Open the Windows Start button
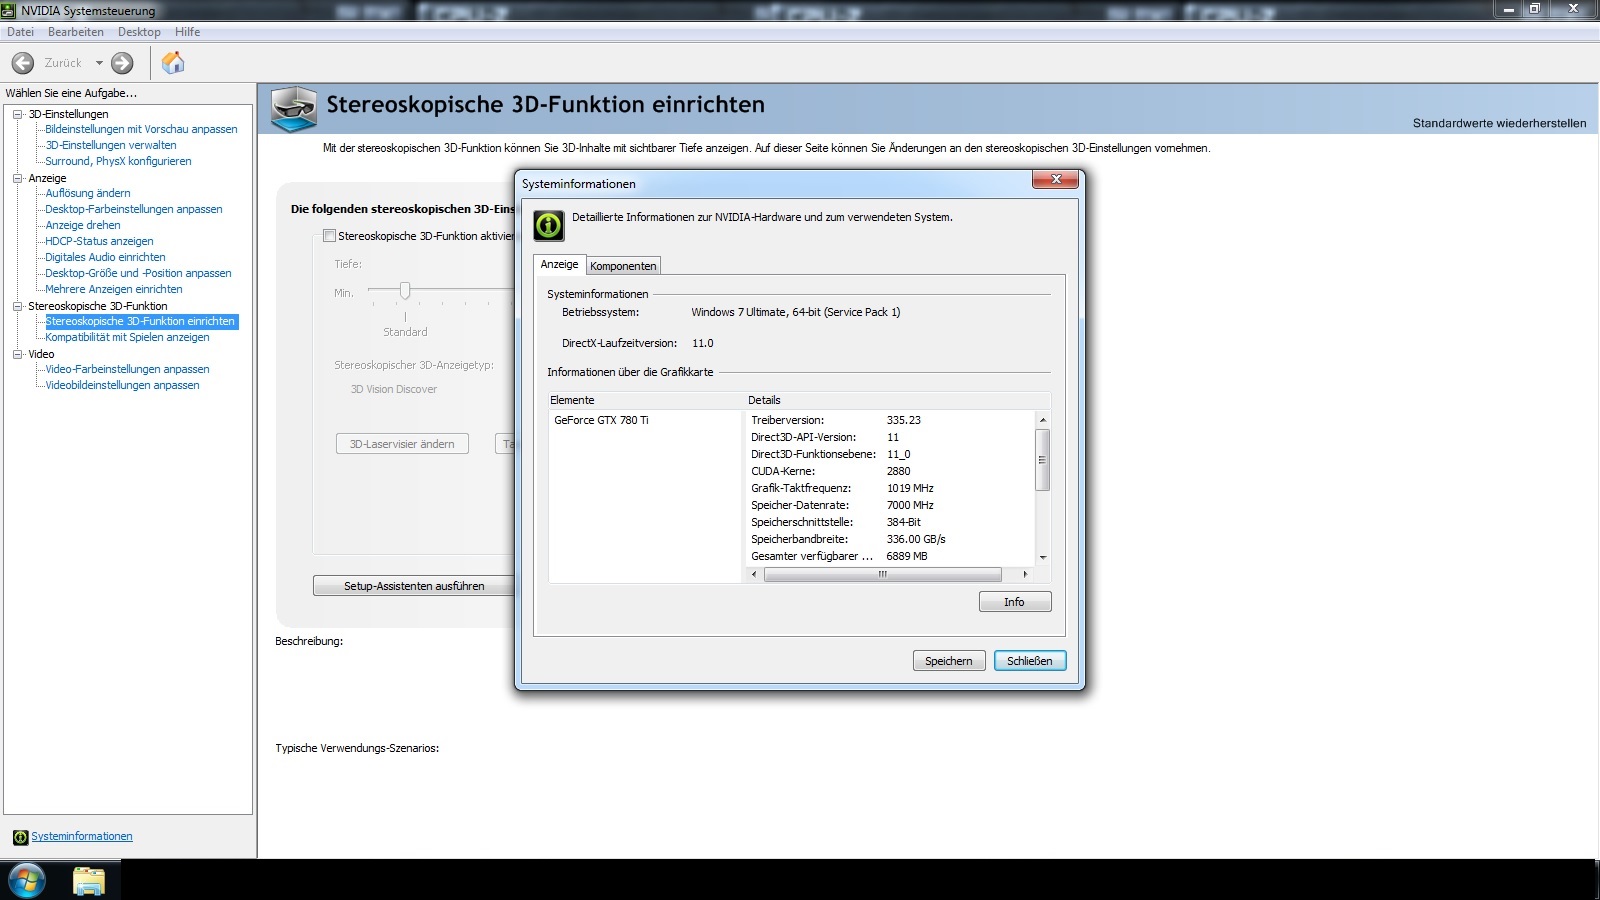Image resolution: width=1600 pixels, height=900 pixels. [x=27, y=880]
